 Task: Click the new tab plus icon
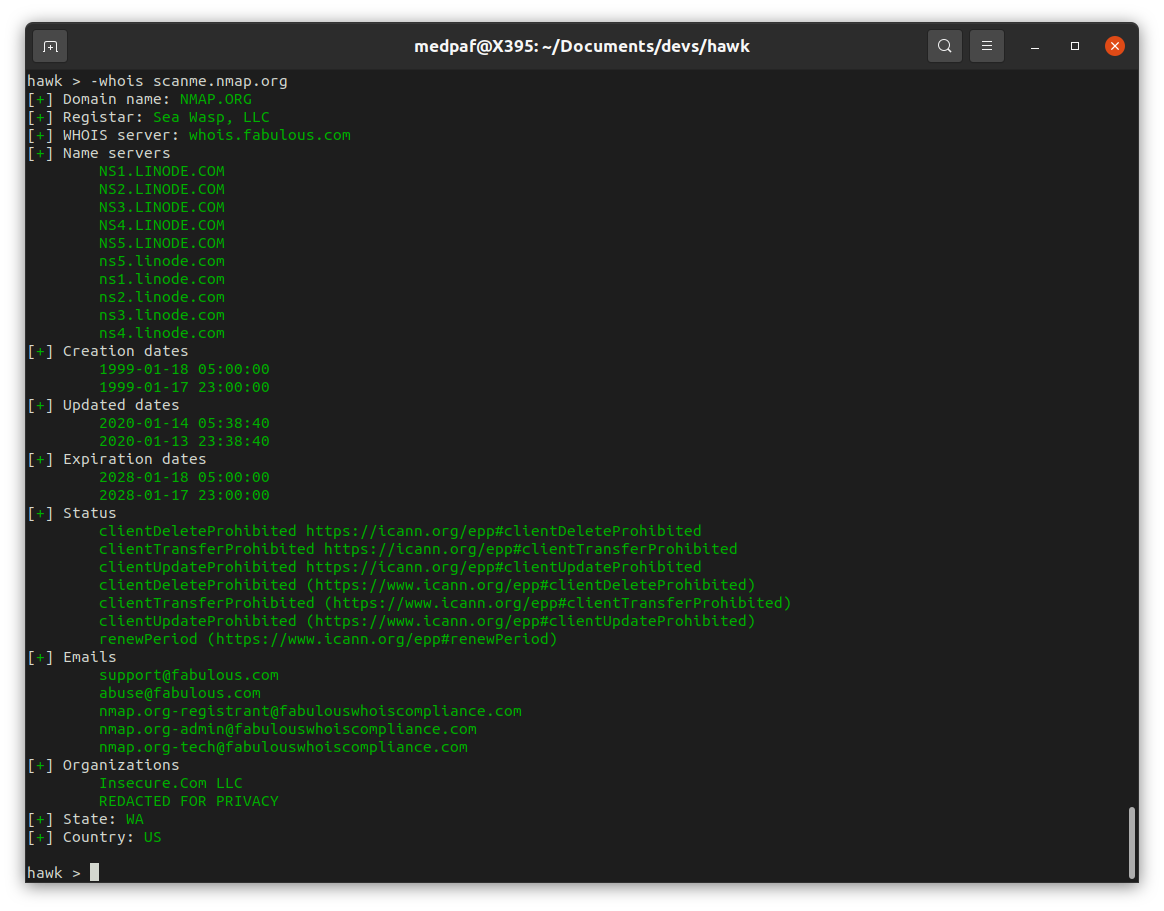(x=49, y=46)
